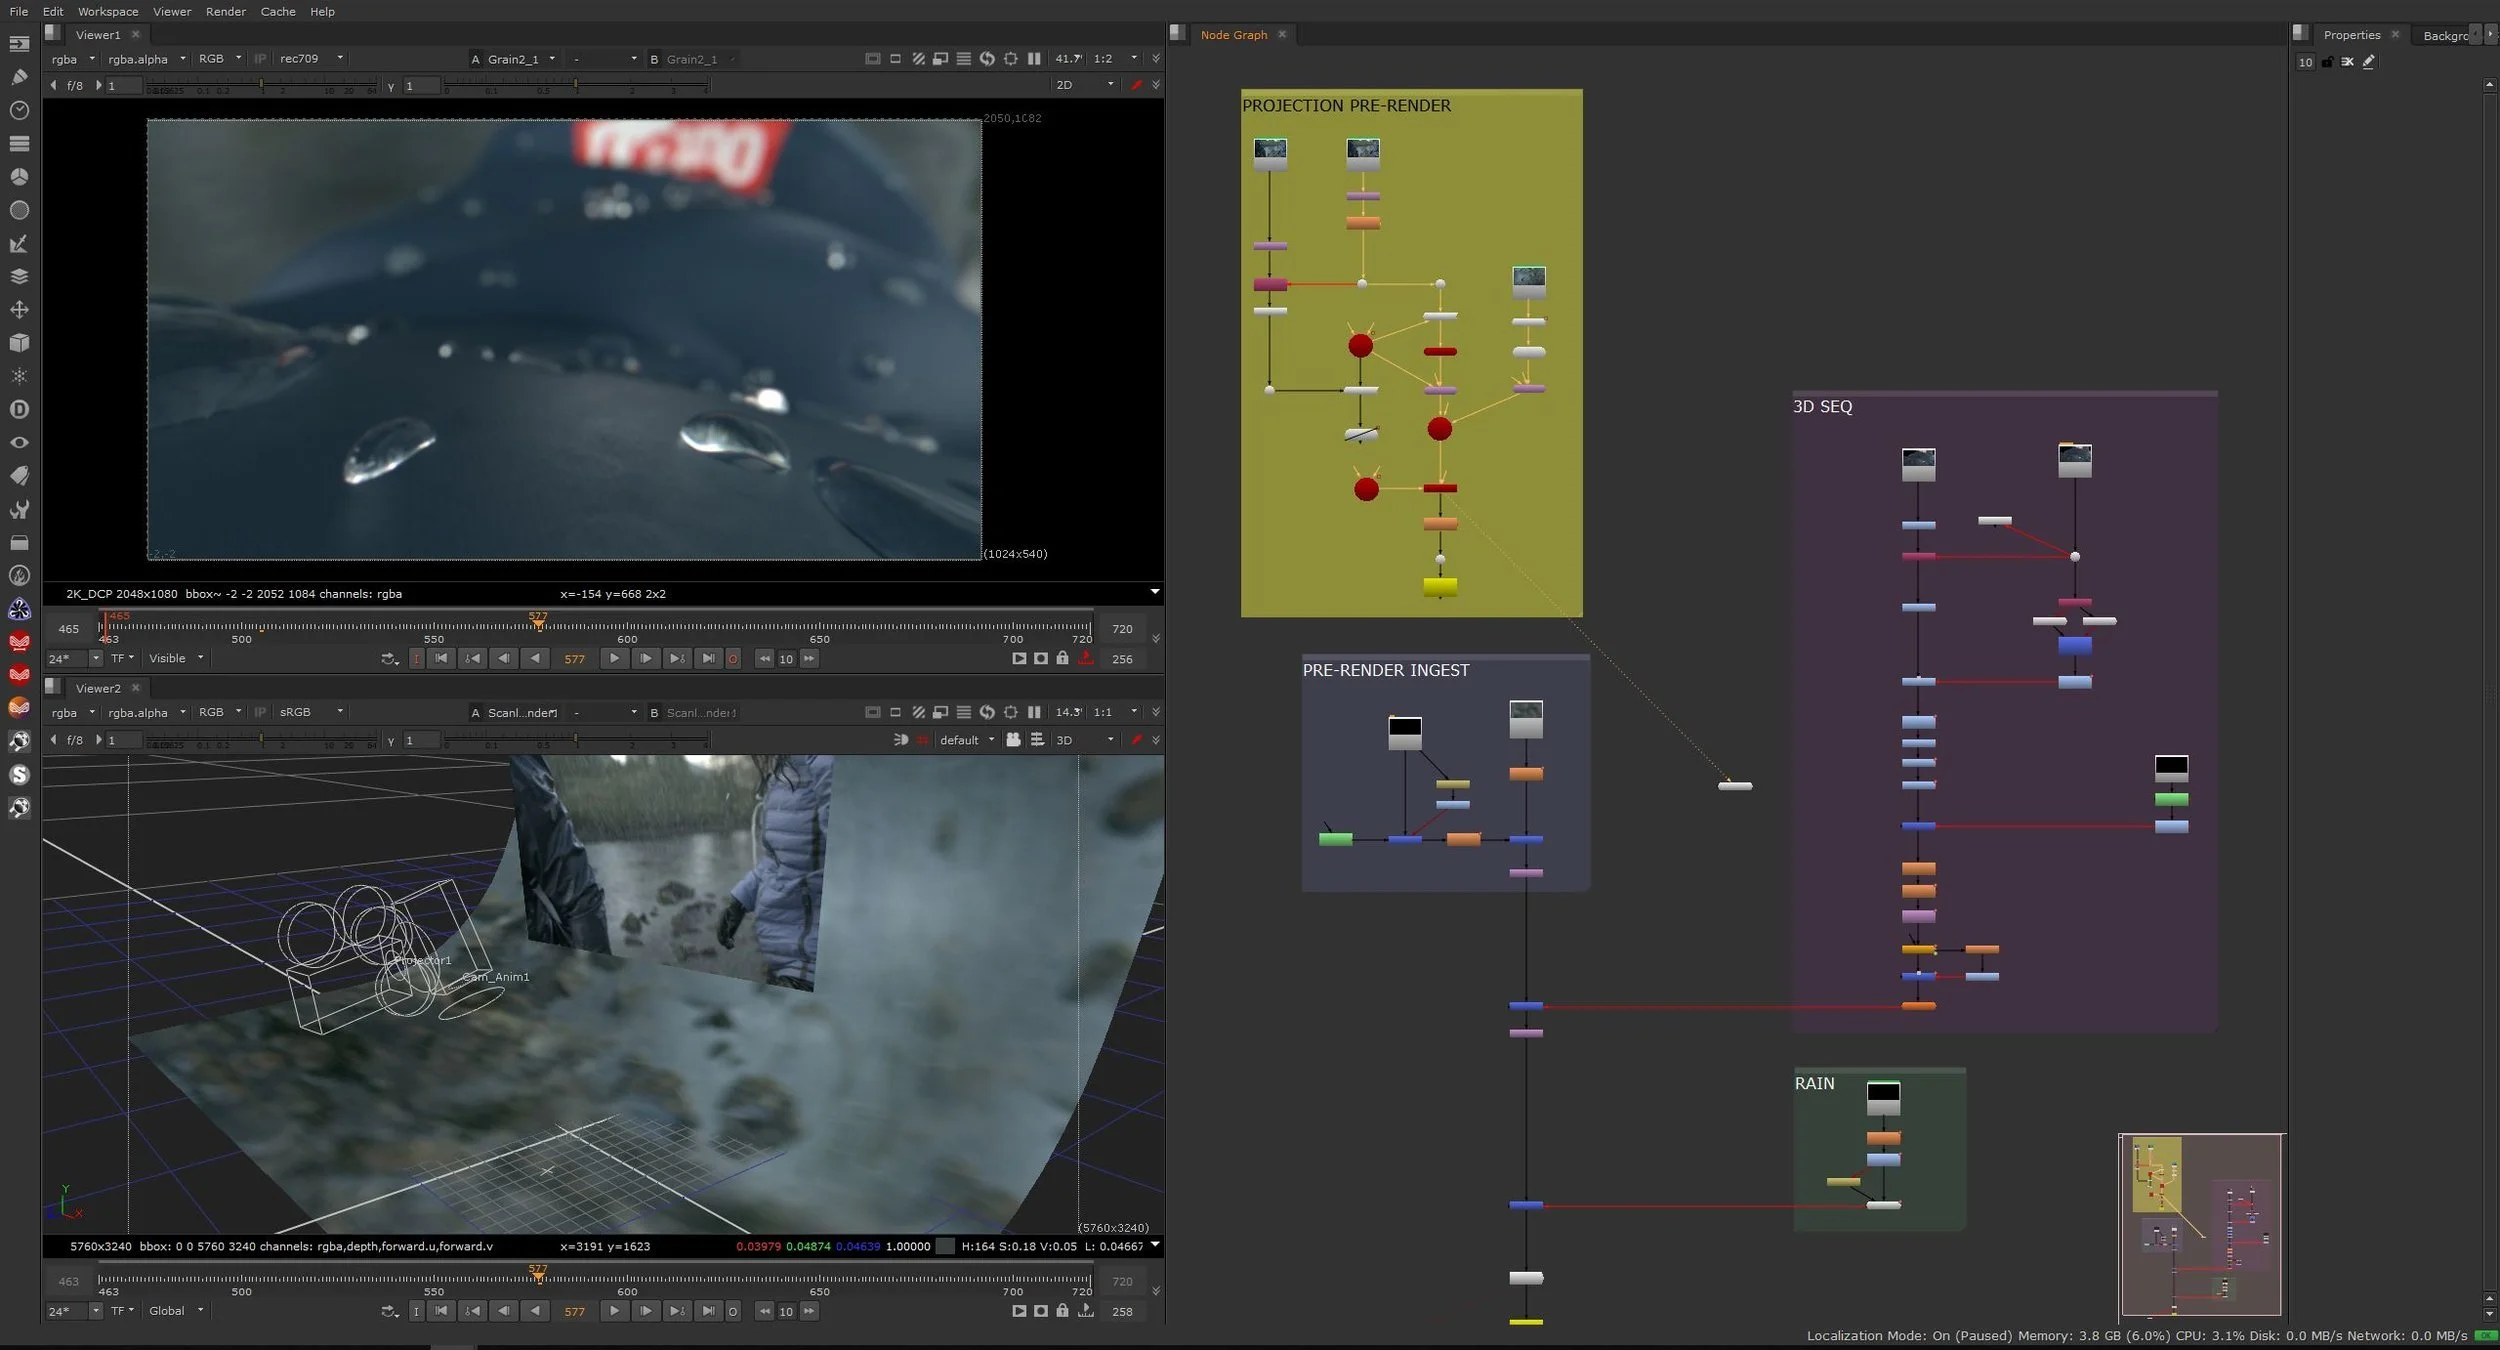Open the Viewer1 rgba.alpha channel dropdown
This screenshot has height=1350, width=2500.
pos(146,59)
